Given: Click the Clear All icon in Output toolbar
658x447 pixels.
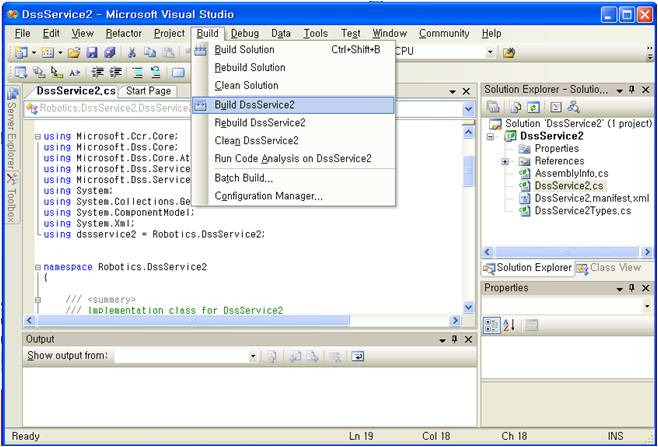Looking at the screenshot, I should [x=335, y=357].
